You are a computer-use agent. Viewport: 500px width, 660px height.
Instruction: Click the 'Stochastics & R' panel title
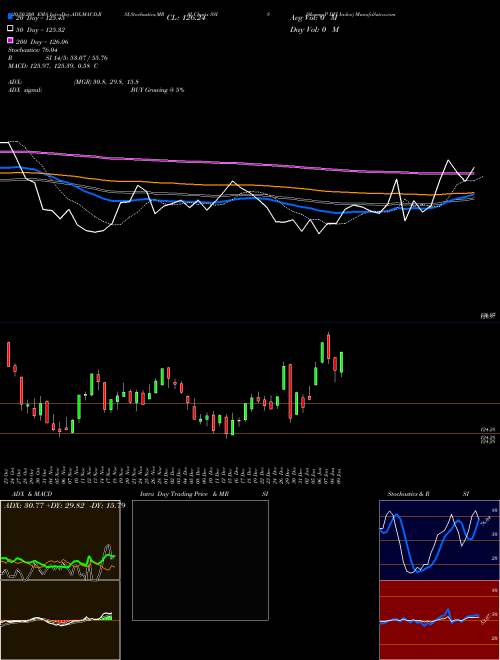[x=408, y=494]
